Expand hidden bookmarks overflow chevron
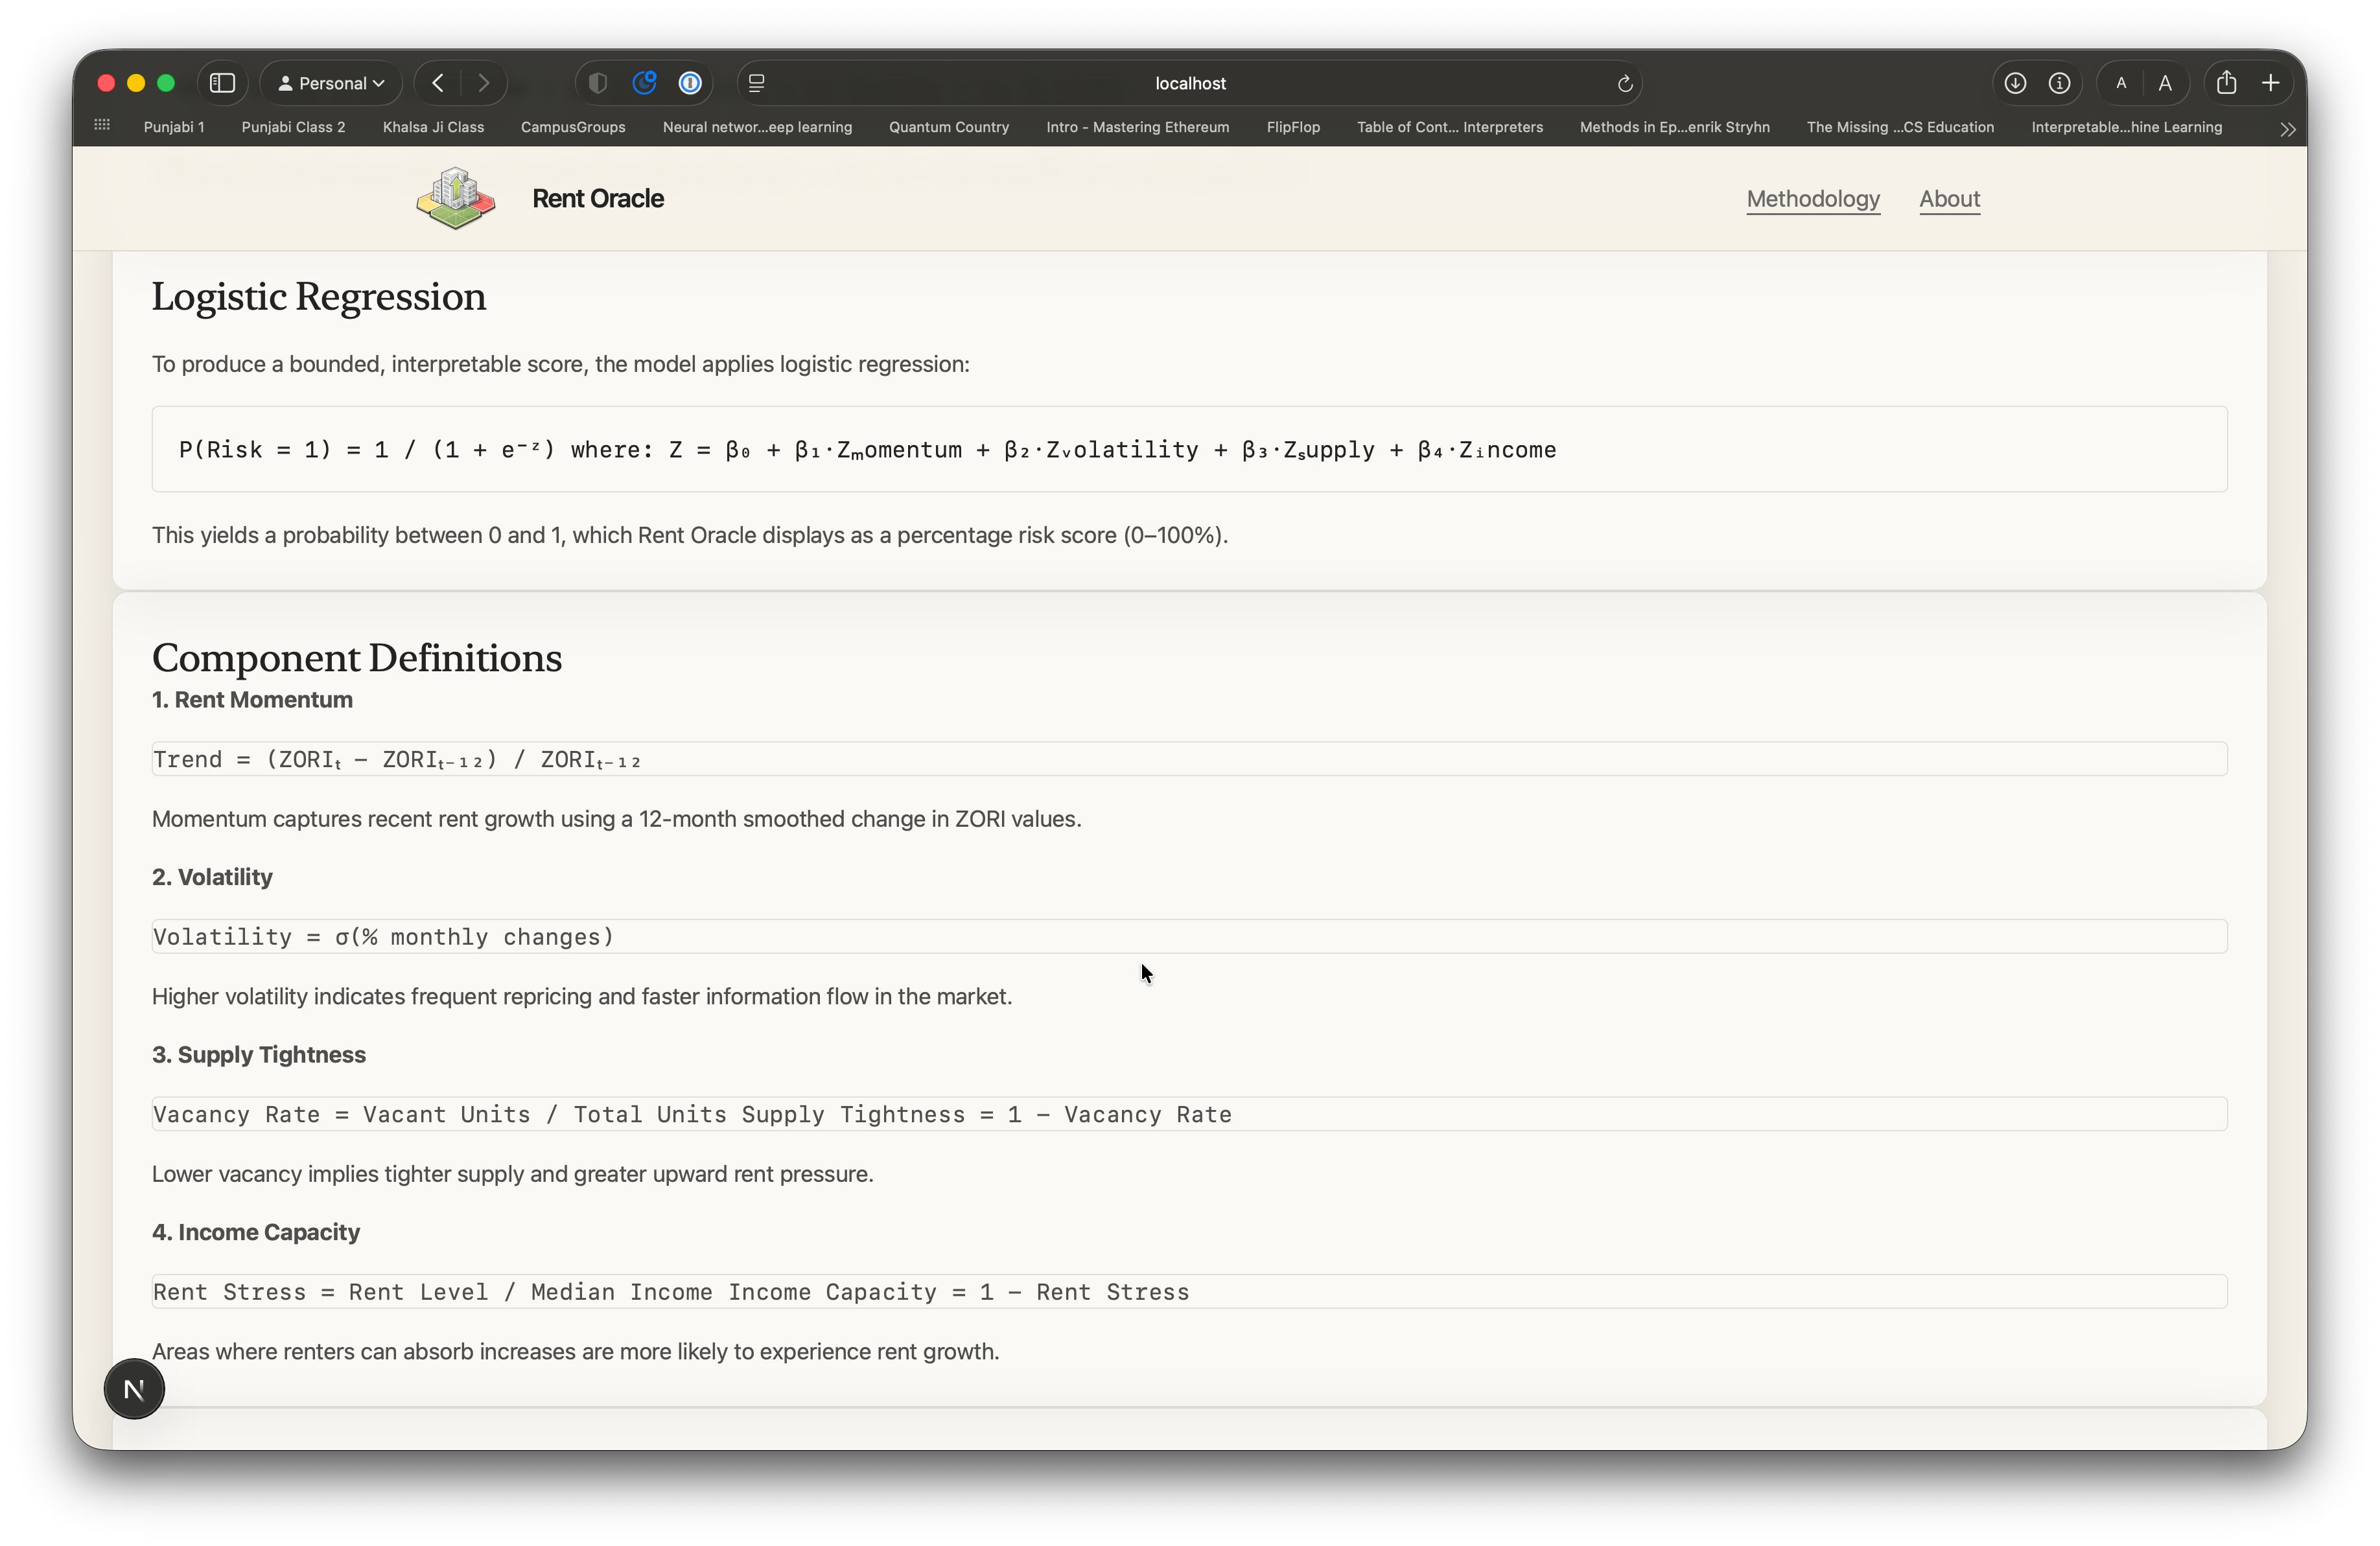Viewport: 2380px width, 1546px height. tap(2287, 129)
